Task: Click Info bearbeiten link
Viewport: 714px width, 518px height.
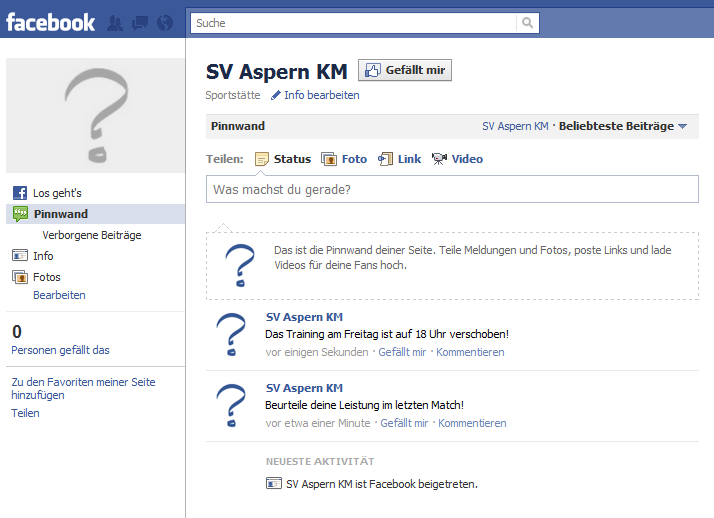Action: point(321,95)
